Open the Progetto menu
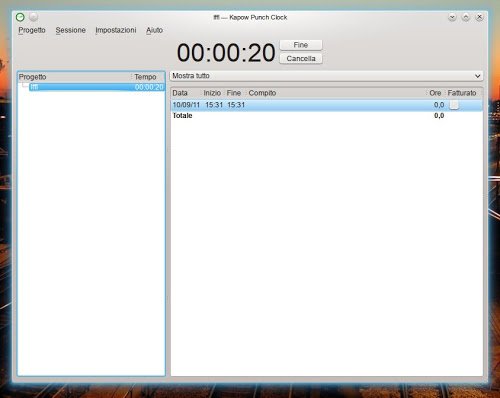This screenshot has height=398, width=500. click(x=32, y=30)
